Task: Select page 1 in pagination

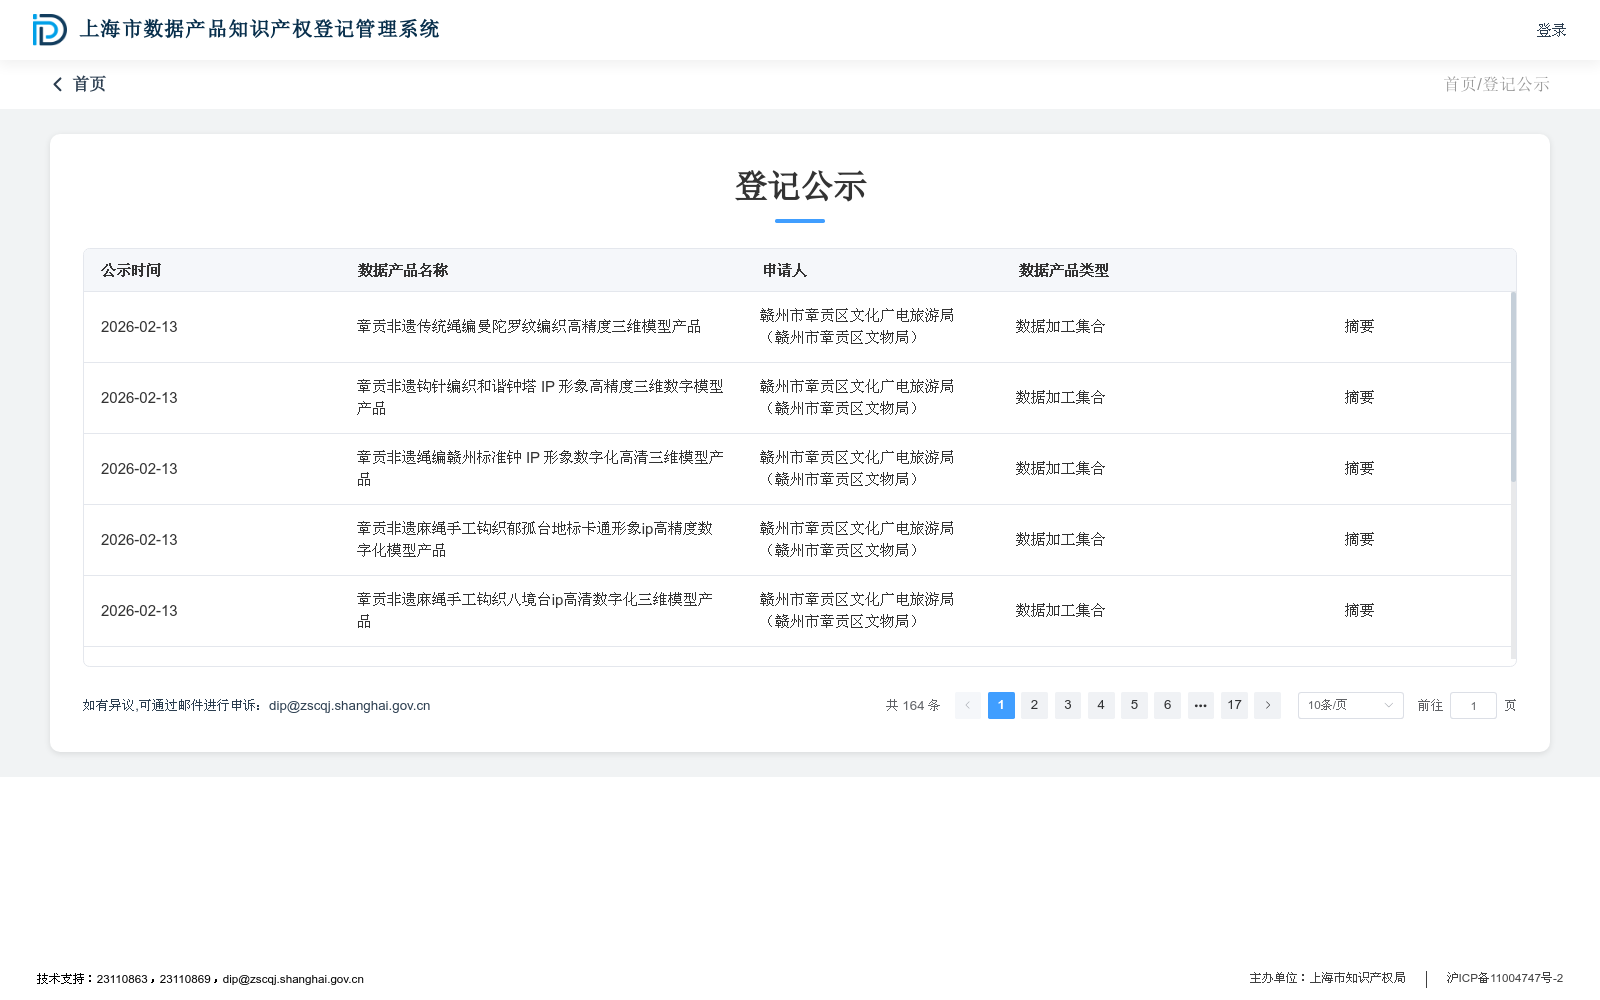Action: [x=1001, y=706]
